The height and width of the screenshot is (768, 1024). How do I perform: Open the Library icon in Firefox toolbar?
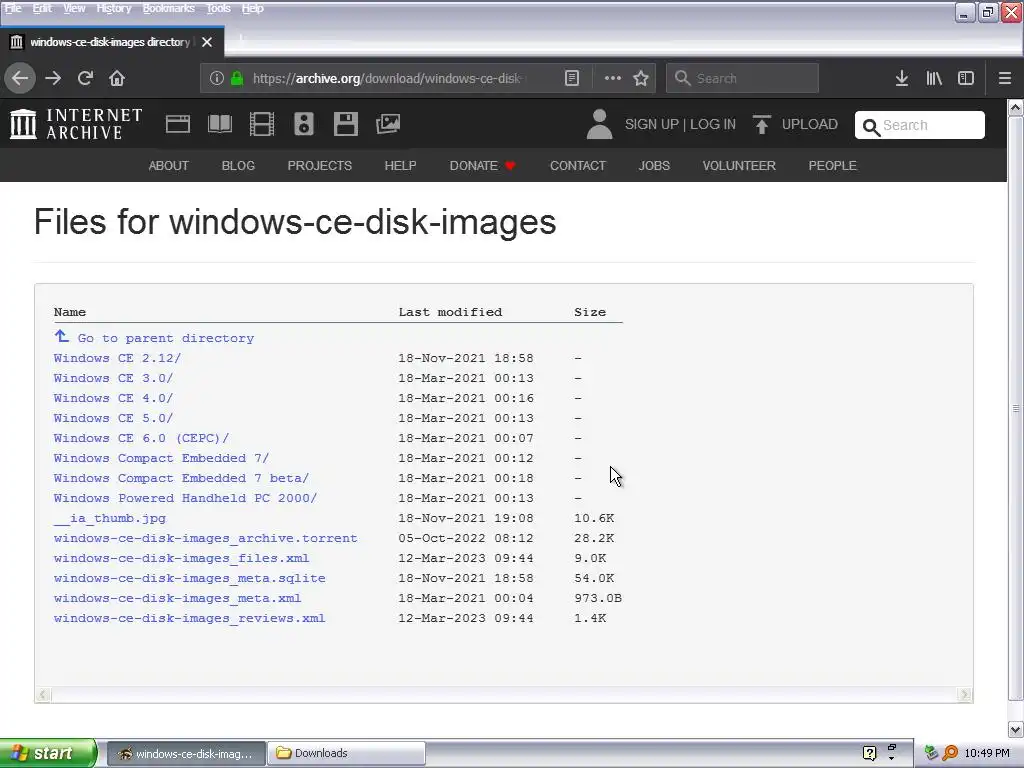(934, 78)
